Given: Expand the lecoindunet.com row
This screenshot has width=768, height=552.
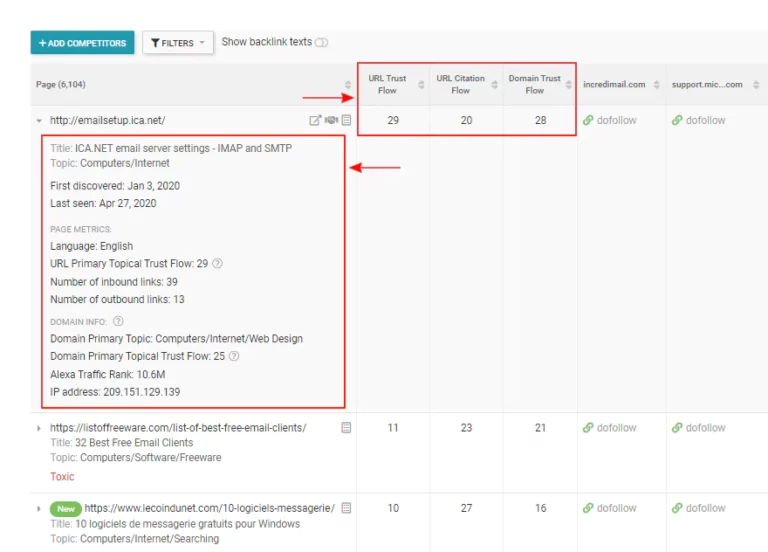Looking at the screenshot, I should 39,508.
